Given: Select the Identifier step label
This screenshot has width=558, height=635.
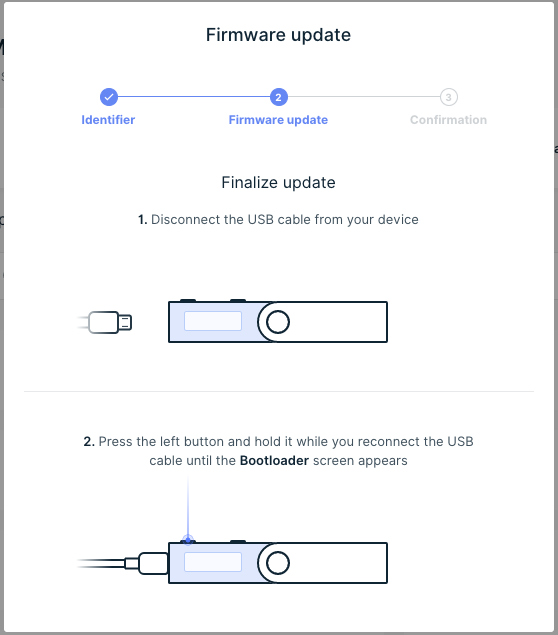Looking at the screenshot, I should tap(108, 120).
